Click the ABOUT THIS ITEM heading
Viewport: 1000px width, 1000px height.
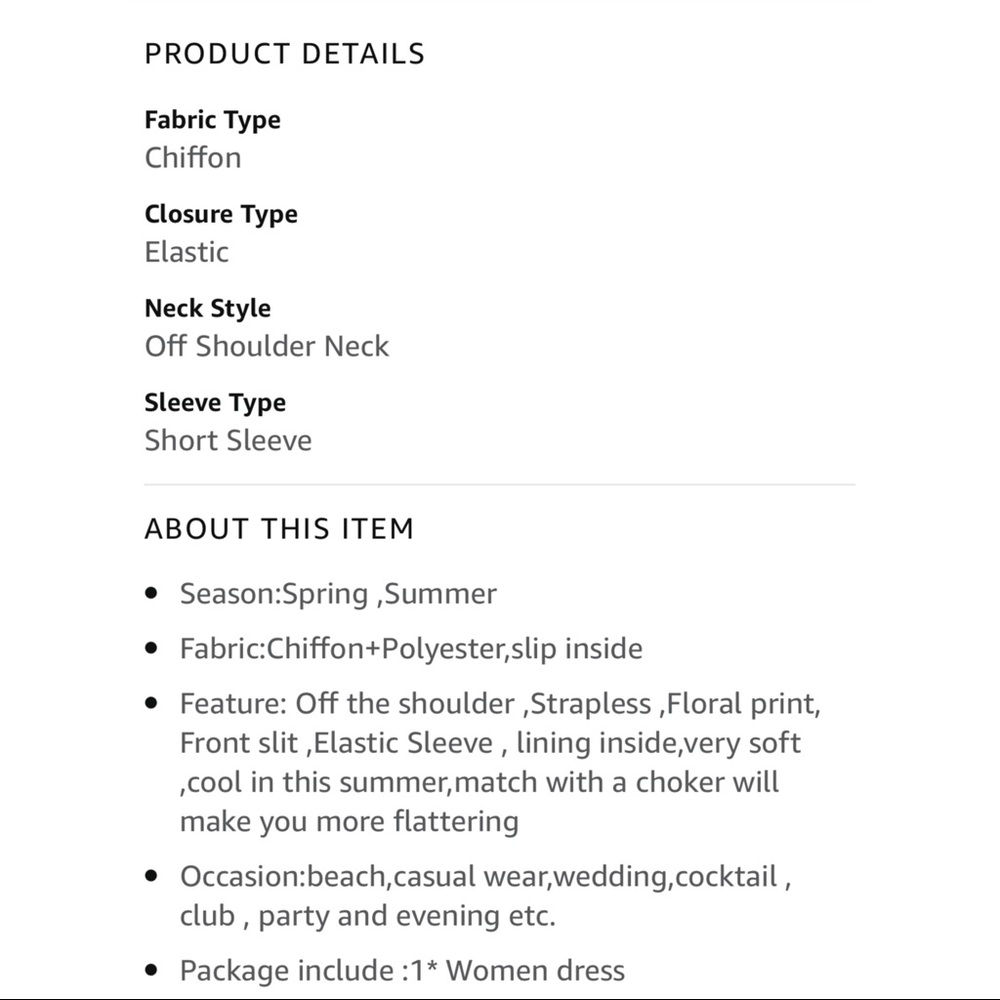click(279, 529)
